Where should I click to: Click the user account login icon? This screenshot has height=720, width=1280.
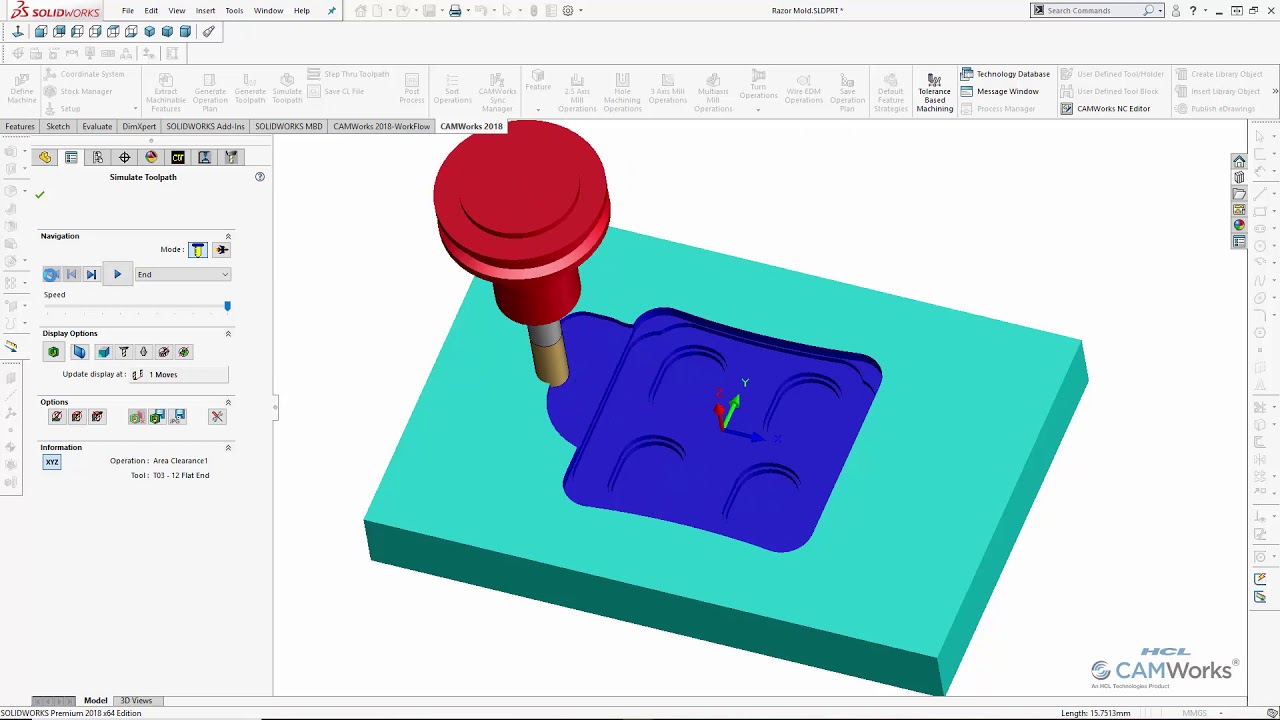[1176, 11]
